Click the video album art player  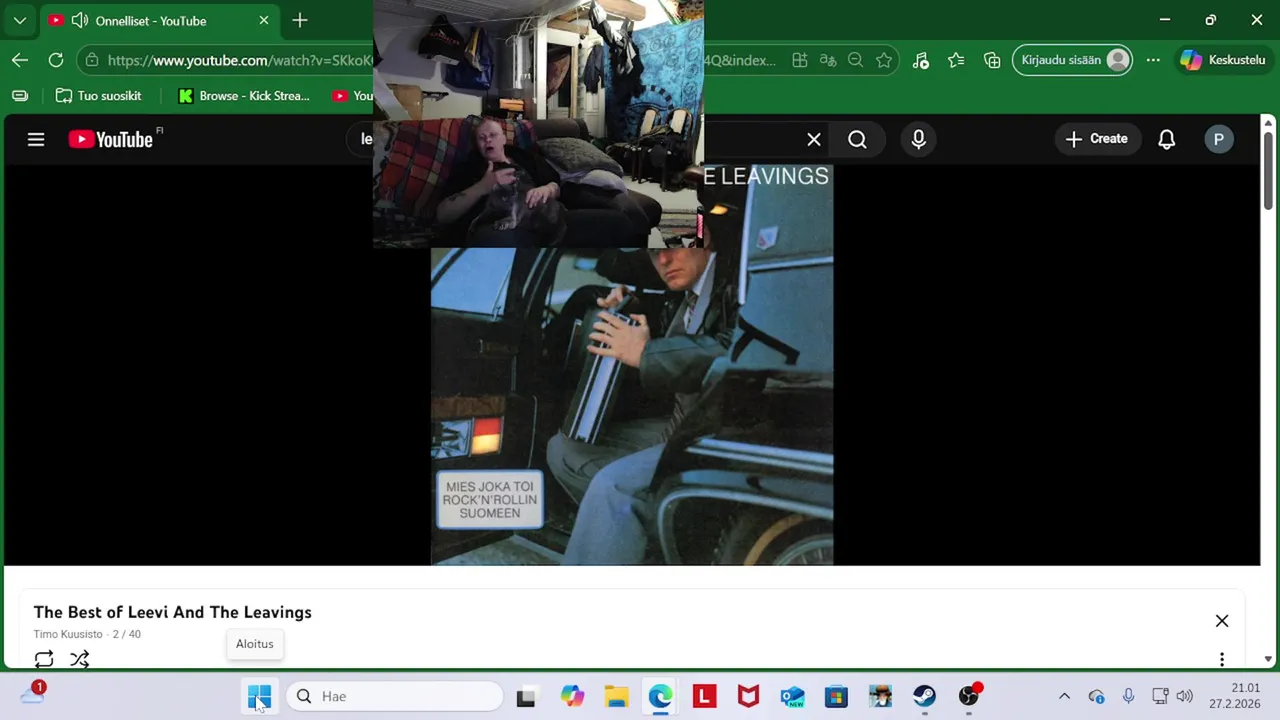(632, 365)
